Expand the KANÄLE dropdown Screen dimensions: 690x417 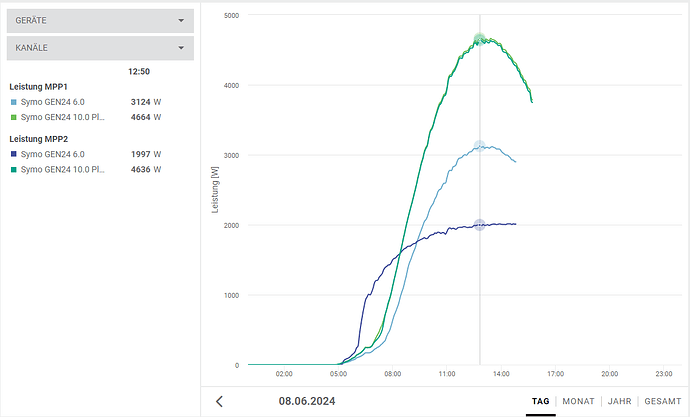pos(100,48)
